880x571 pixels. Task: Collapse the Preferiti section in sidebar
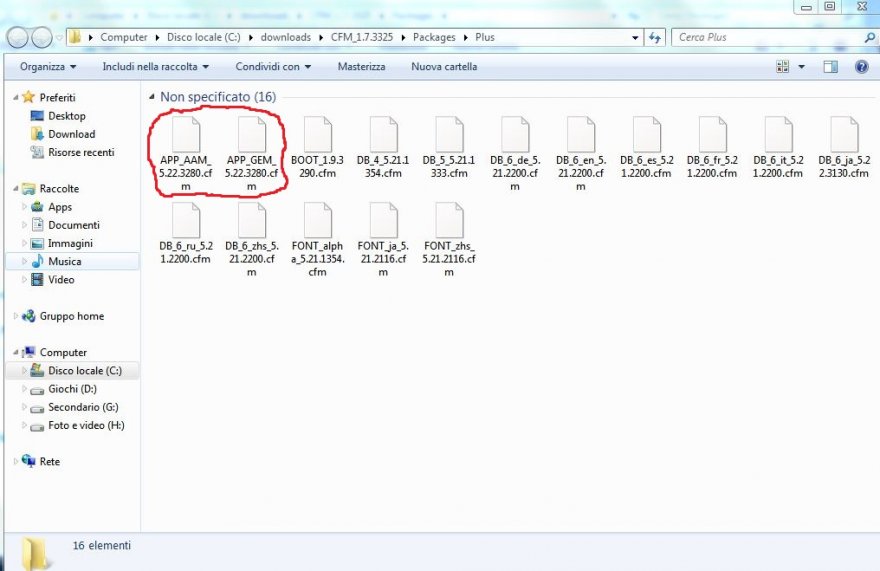[14, 97]
